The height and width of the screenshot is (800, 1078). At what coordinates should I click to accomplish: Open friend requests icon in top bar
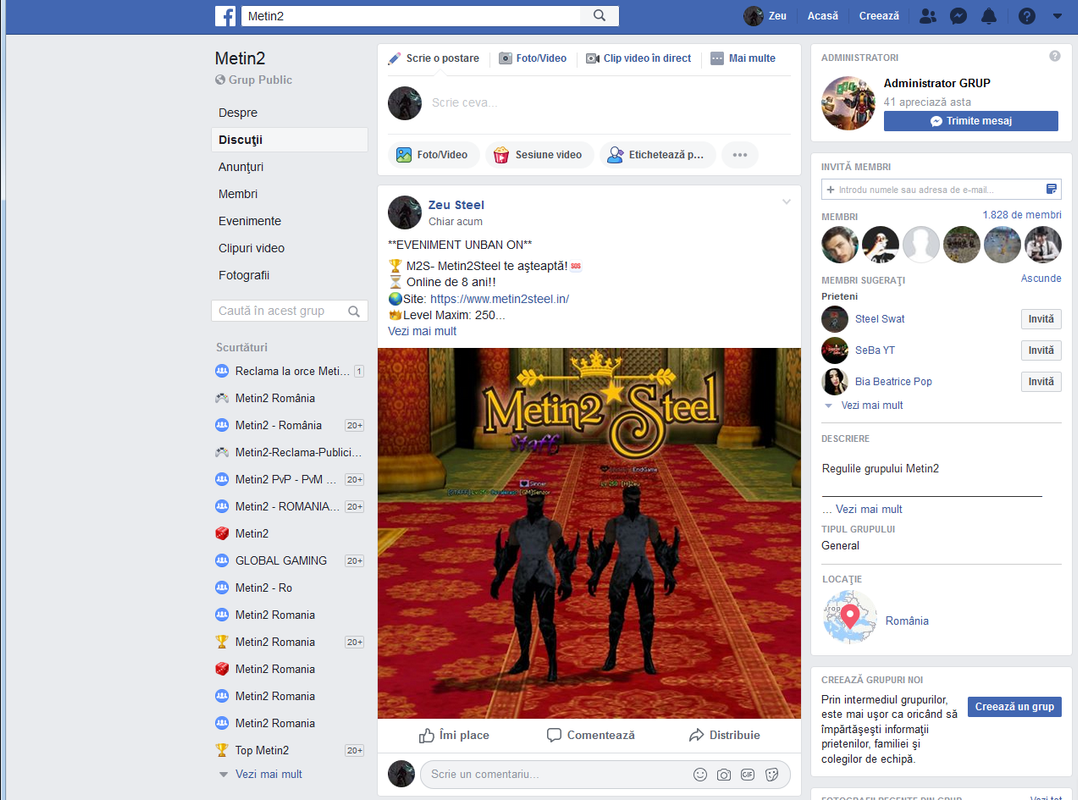[x=927, y=16]
